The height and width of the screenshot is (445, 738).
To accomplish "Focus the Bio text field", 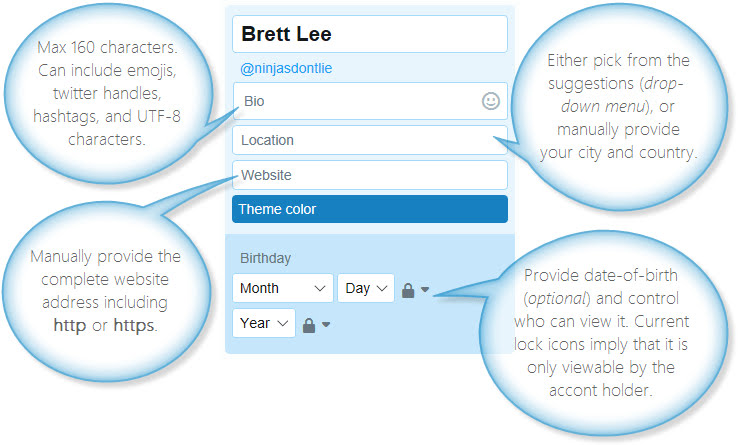I will click(370, 101).
